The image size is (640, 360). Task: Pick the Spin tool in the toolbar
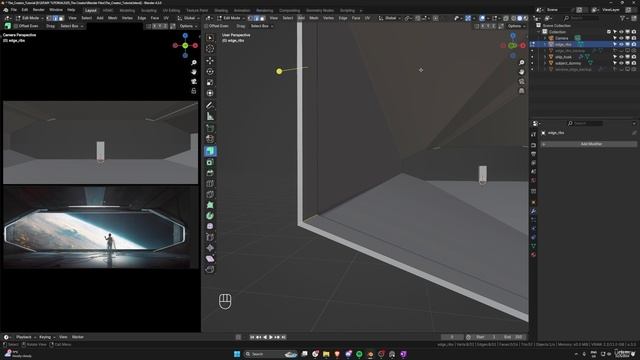210,216
